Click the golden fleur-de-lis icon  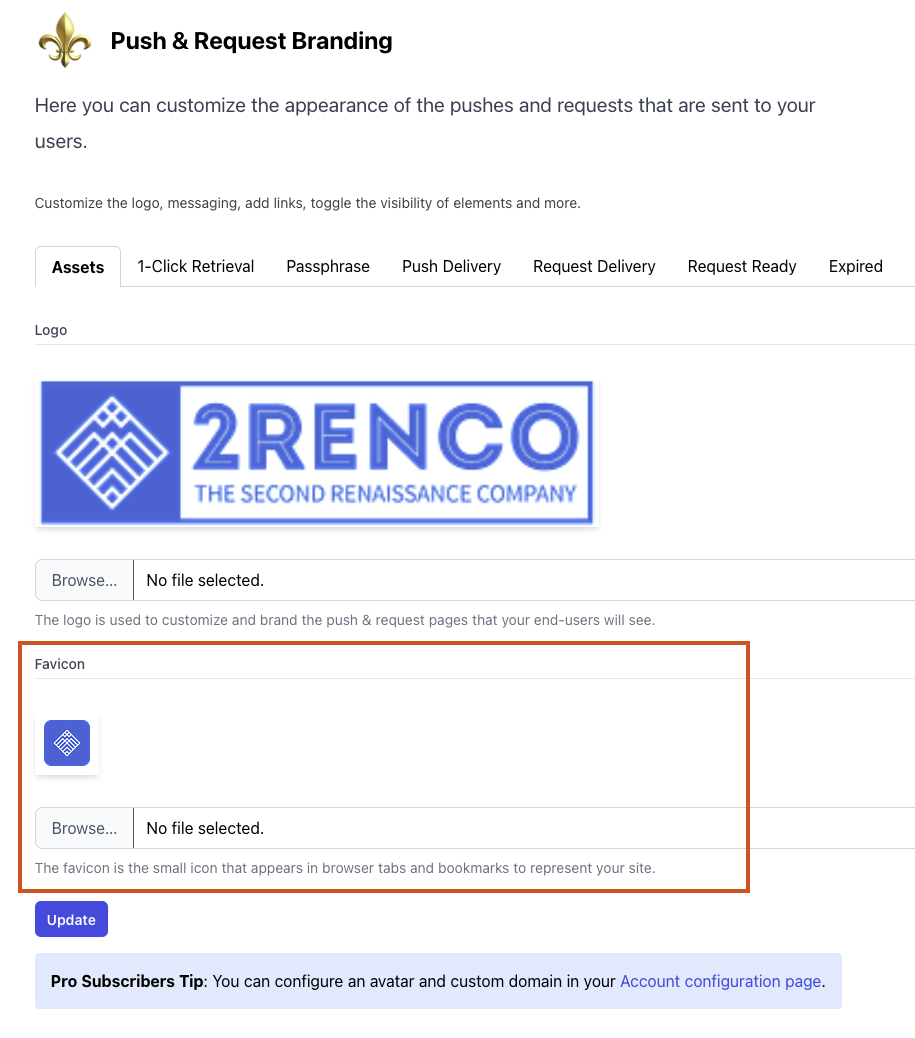pyautogui.click(x=65, y=41)
